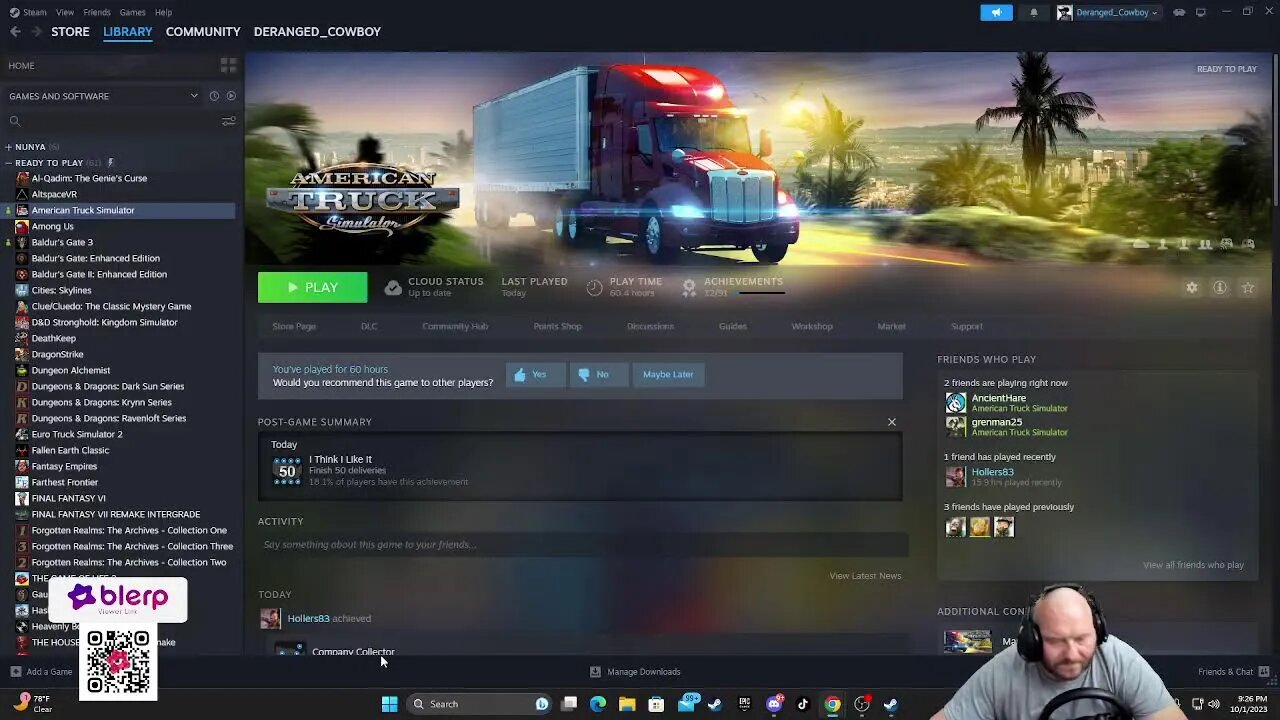
Task: Toggle the ready-to-play filter icon
Action: [231, 96]
